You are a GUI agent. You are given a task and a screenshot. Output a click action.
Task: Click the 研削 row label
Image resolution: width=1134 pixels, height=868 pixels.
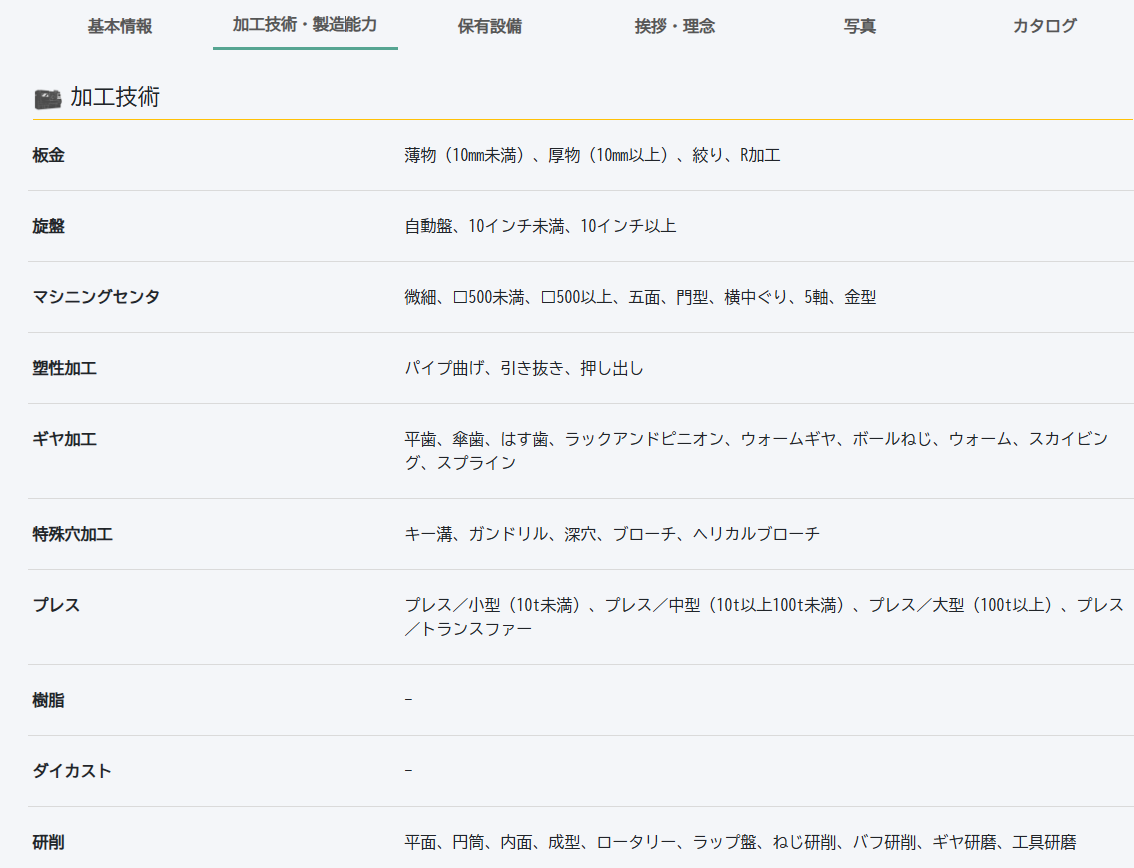coord(49,842)
